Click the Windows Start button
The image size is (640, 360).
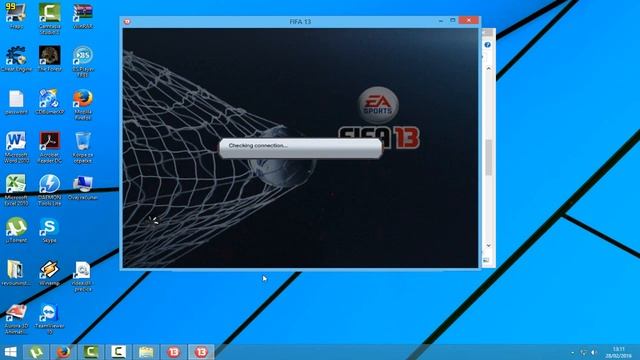coord(11,352)
